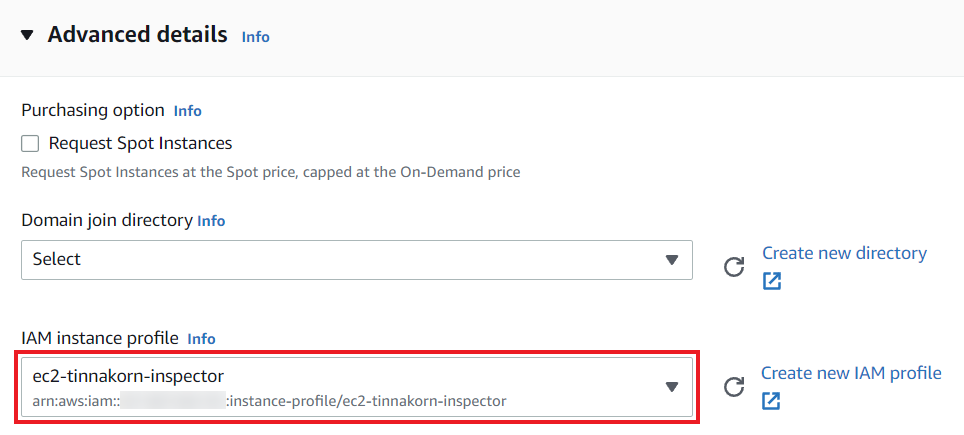
Task: Click external-link icon under Create new IAM profile
Action: (770, 401)
